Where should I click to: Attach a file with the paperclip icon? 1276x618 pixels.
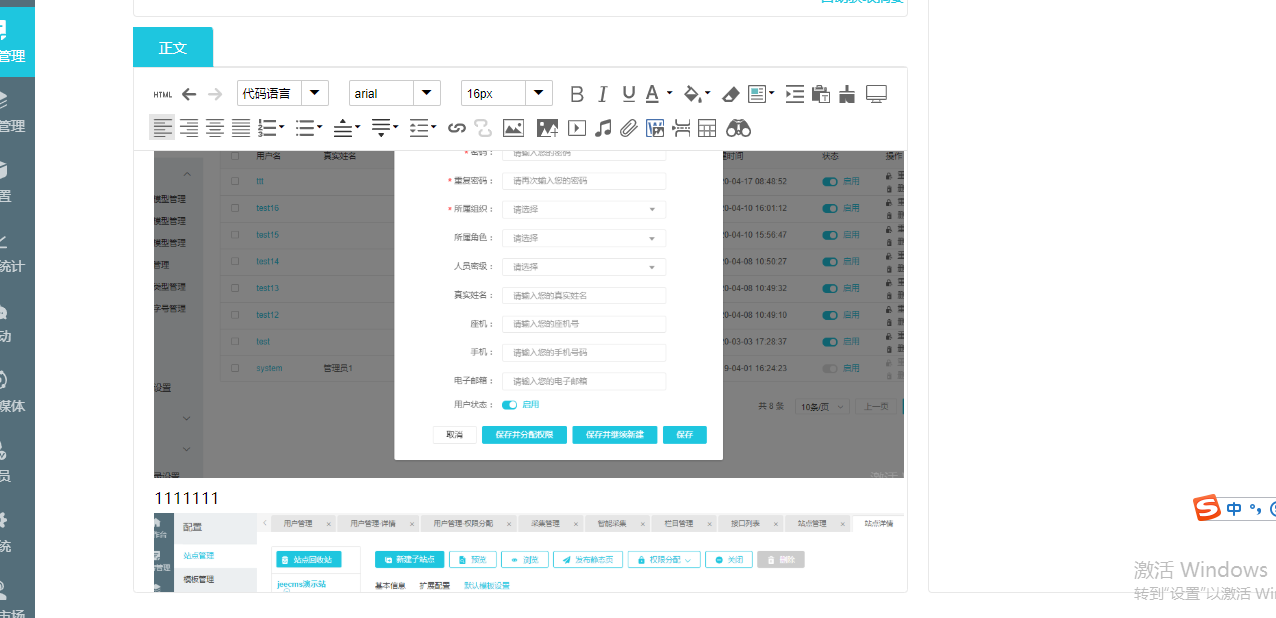click(x=629, y=128)
